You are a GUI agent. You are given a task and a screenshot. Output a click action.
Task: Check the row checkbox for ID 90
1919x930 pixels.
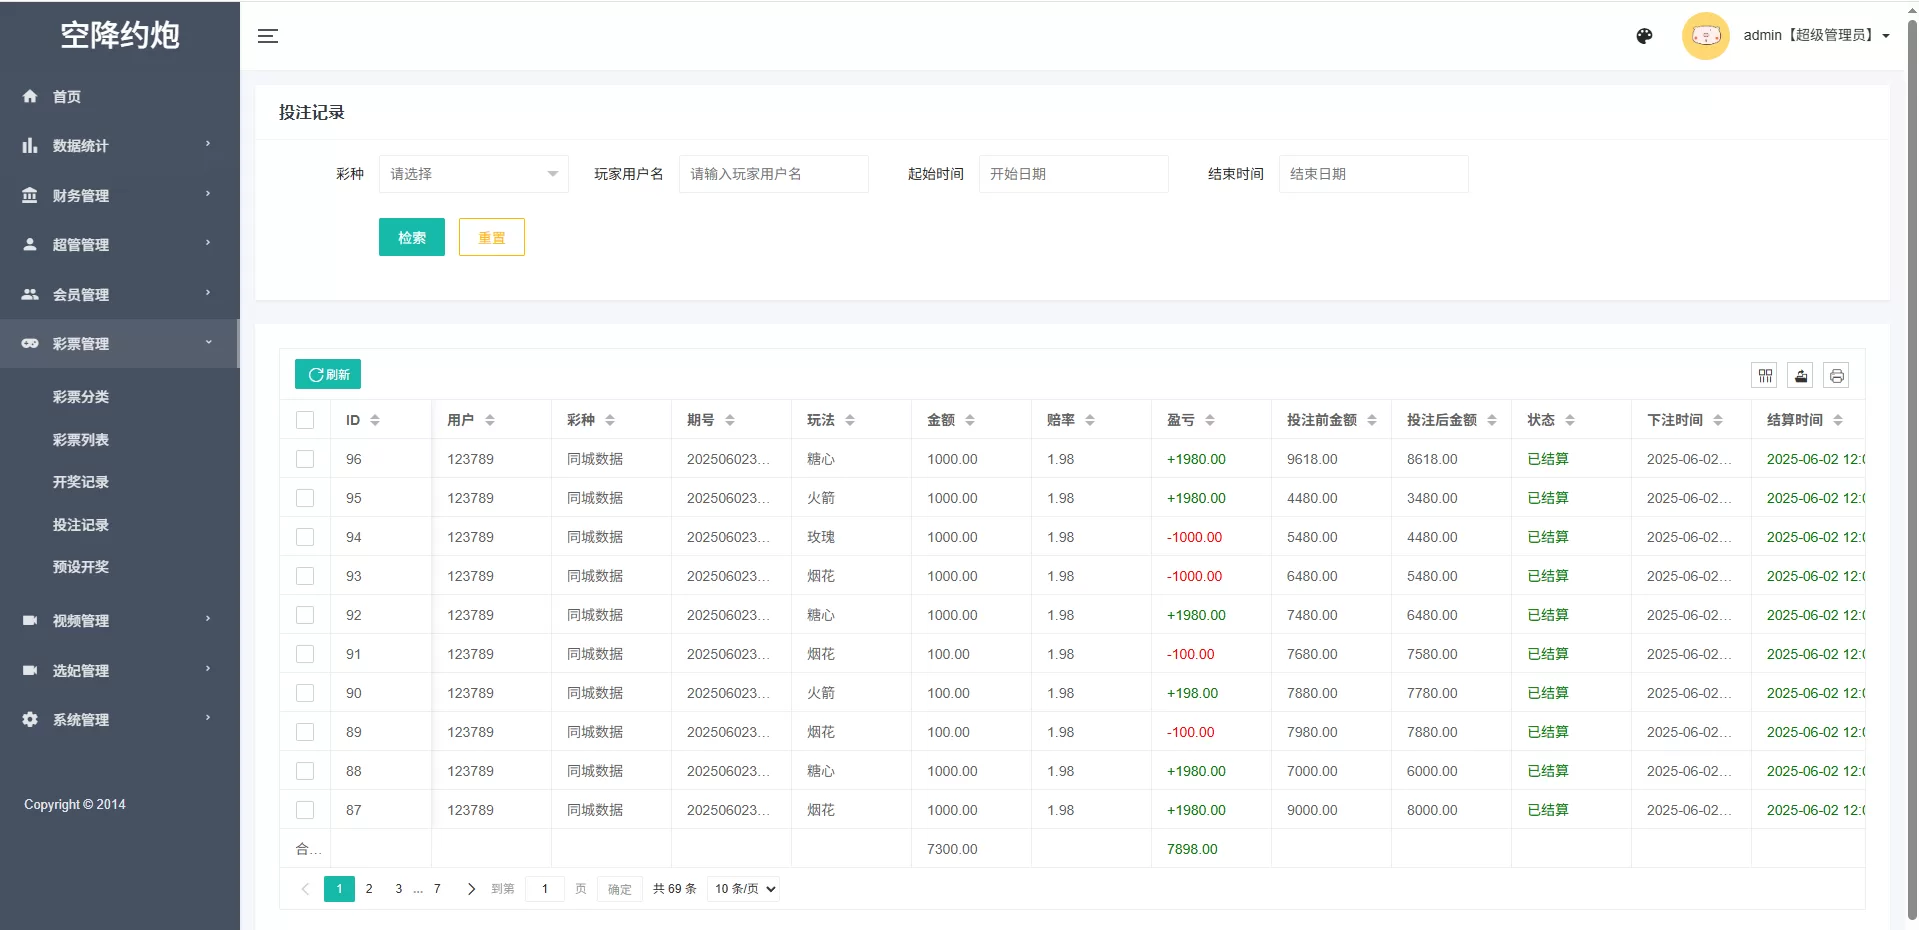(305, 693)
